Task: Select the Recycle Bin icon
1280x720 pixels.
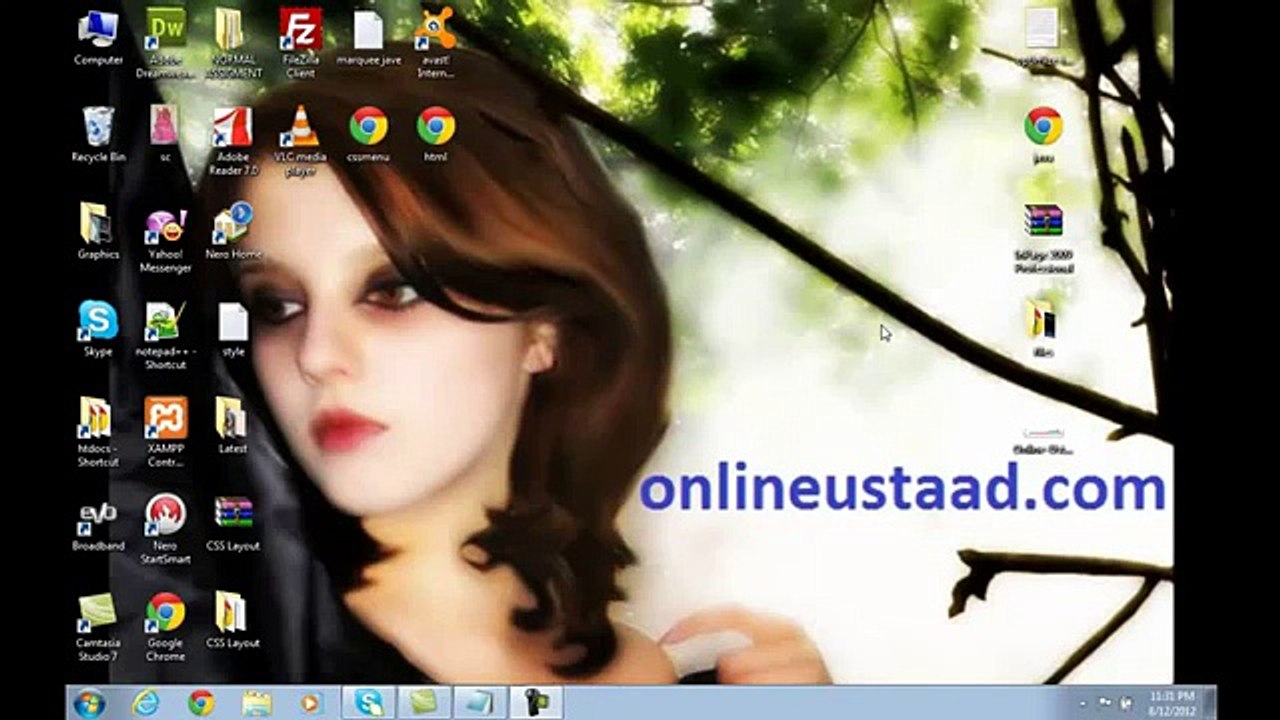Action: point(98,128)
